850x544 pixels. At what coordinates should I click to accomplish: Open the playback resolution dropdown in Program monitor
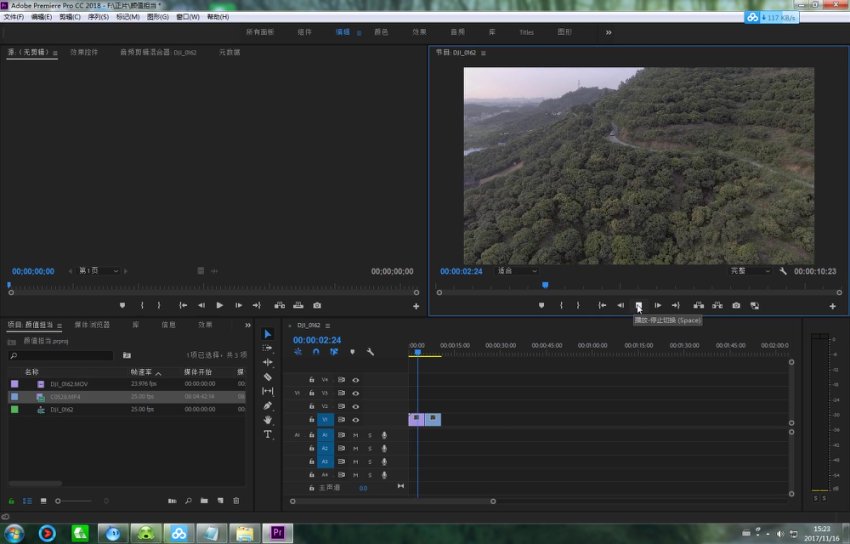[749, 271]
